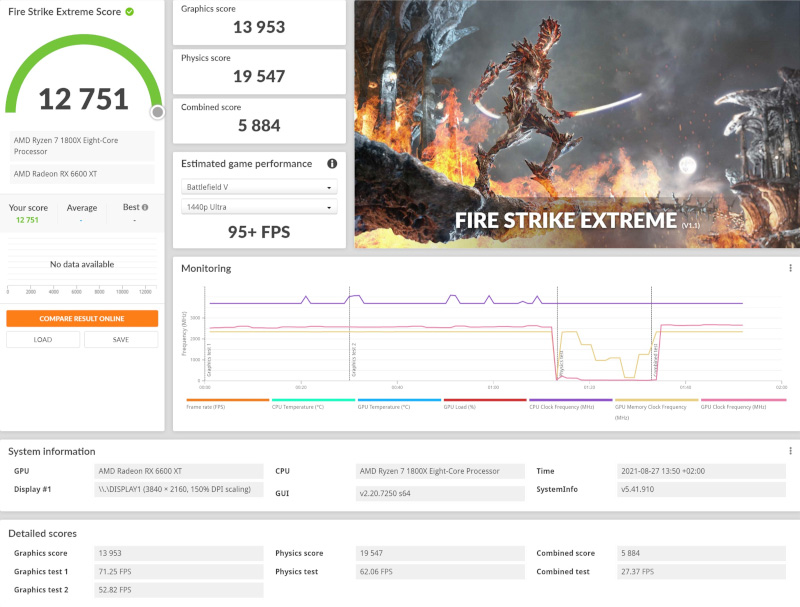This screenshot has height=607, width=800.
Task: Click the Display #1 value field
Action: (x=179, y=489)
